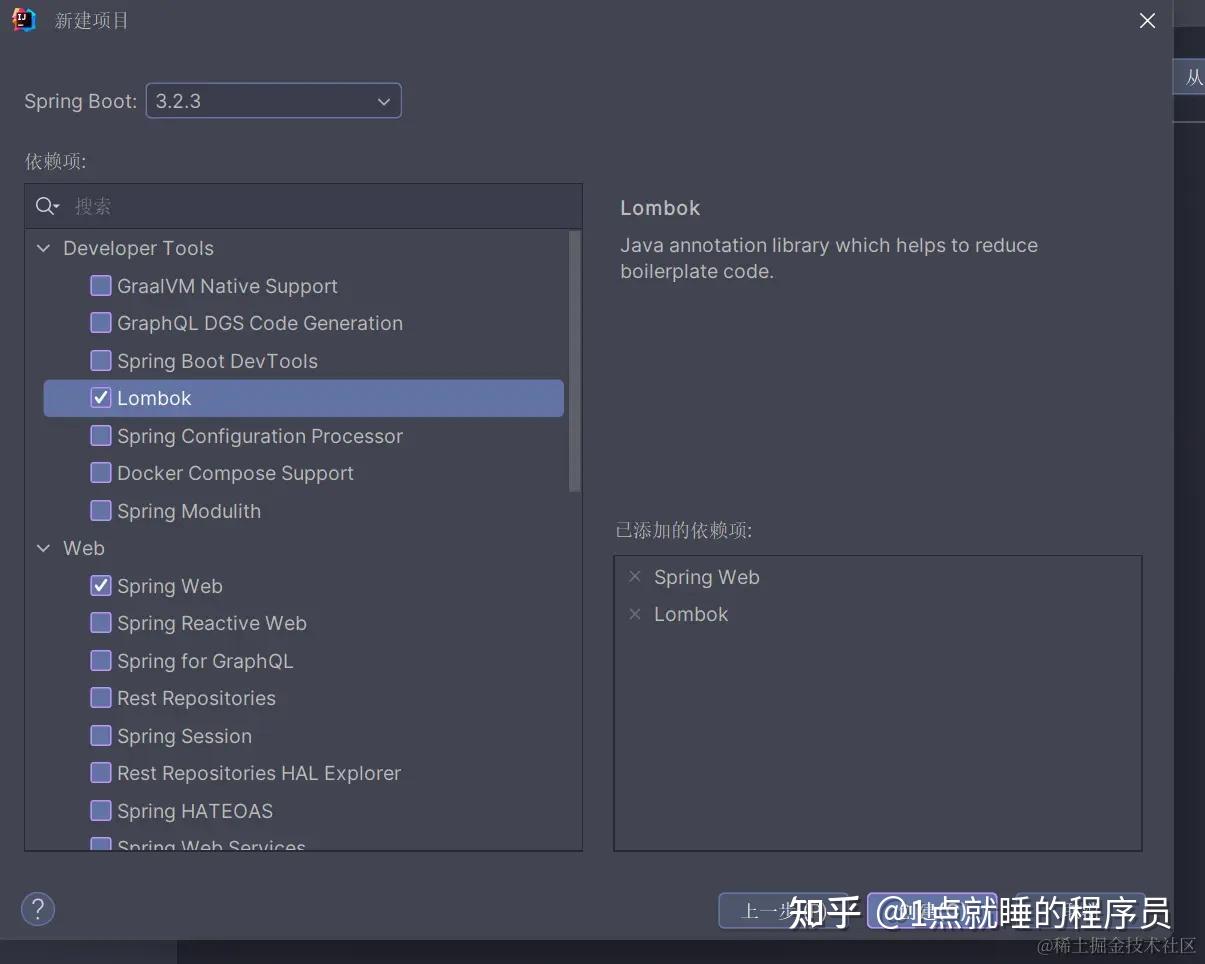The image size is (1205, 964).
Task: Tick the Rest Repositories checkbox
Action: pyautogui.click(x=101, y=698)
